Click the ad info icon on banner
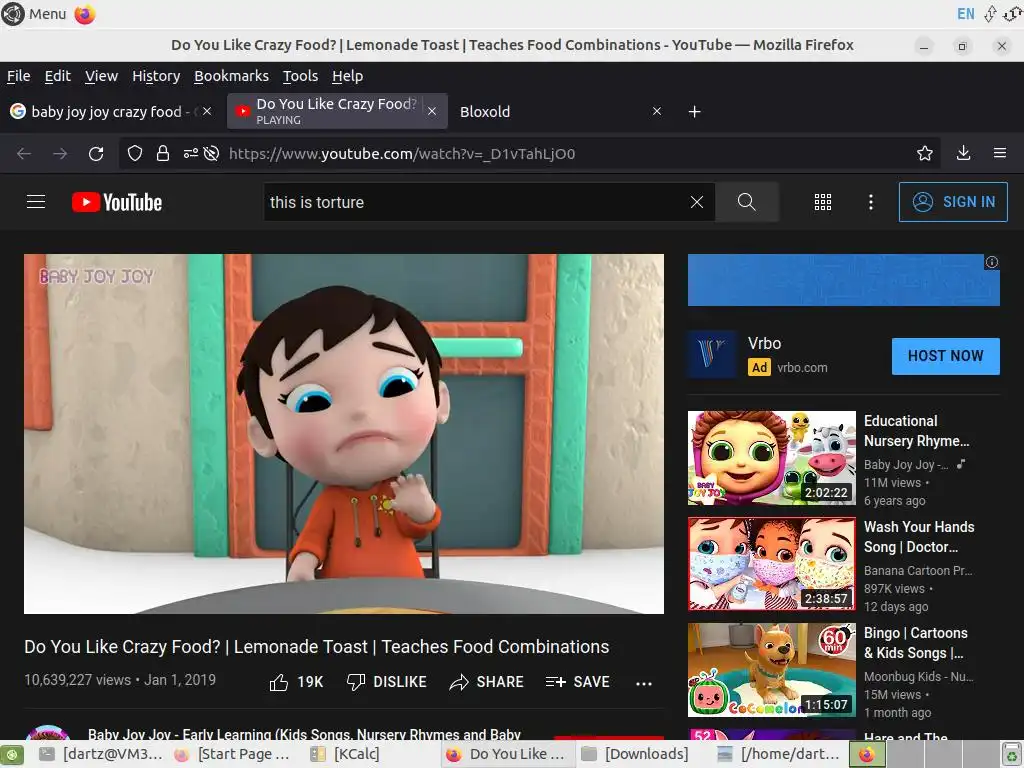 tap(992, 262)
